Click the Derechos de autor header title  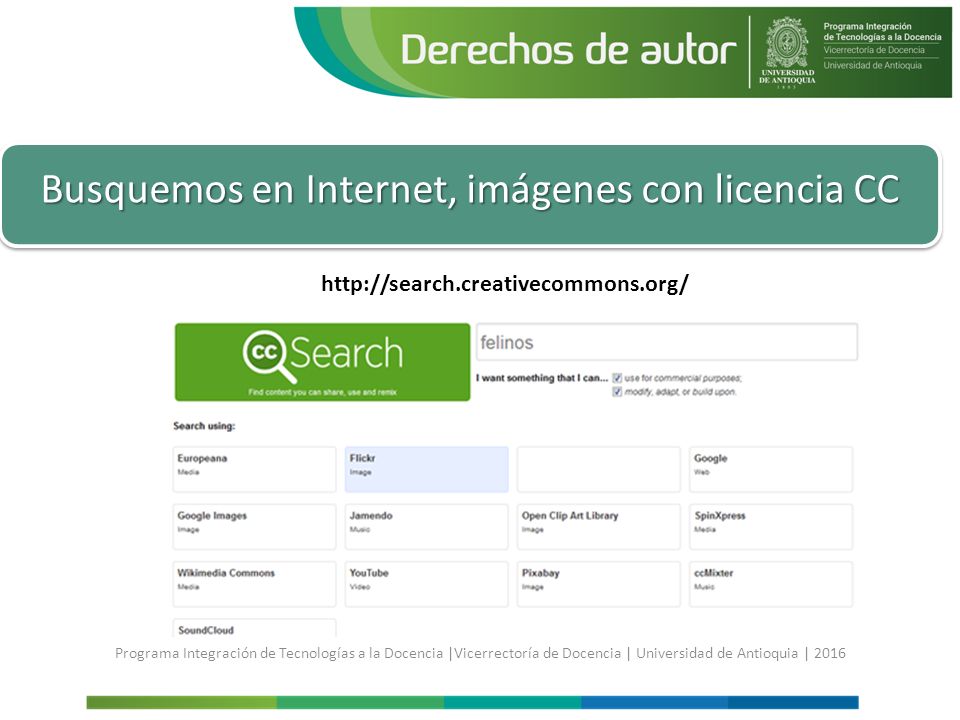(x=568, y=50)
